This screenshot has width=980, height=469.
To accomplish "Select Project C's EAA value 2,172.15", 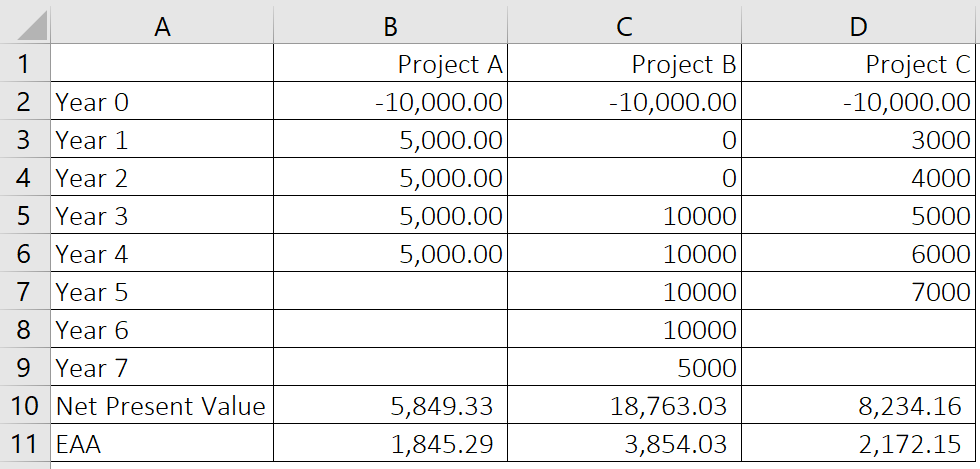I will (x=858, y=444).
